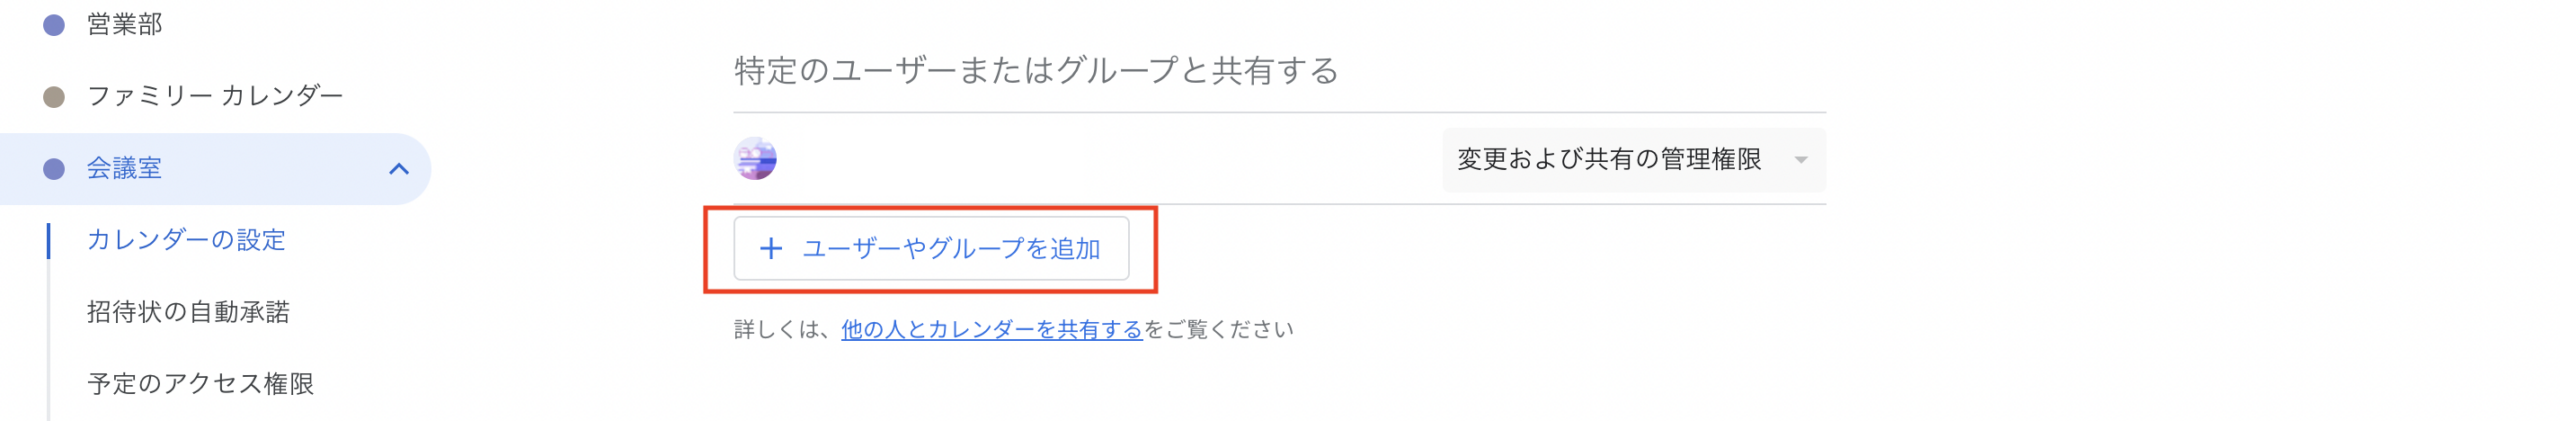
Task: Click the 会議室 calendar color dot
Action: point(54,169)
